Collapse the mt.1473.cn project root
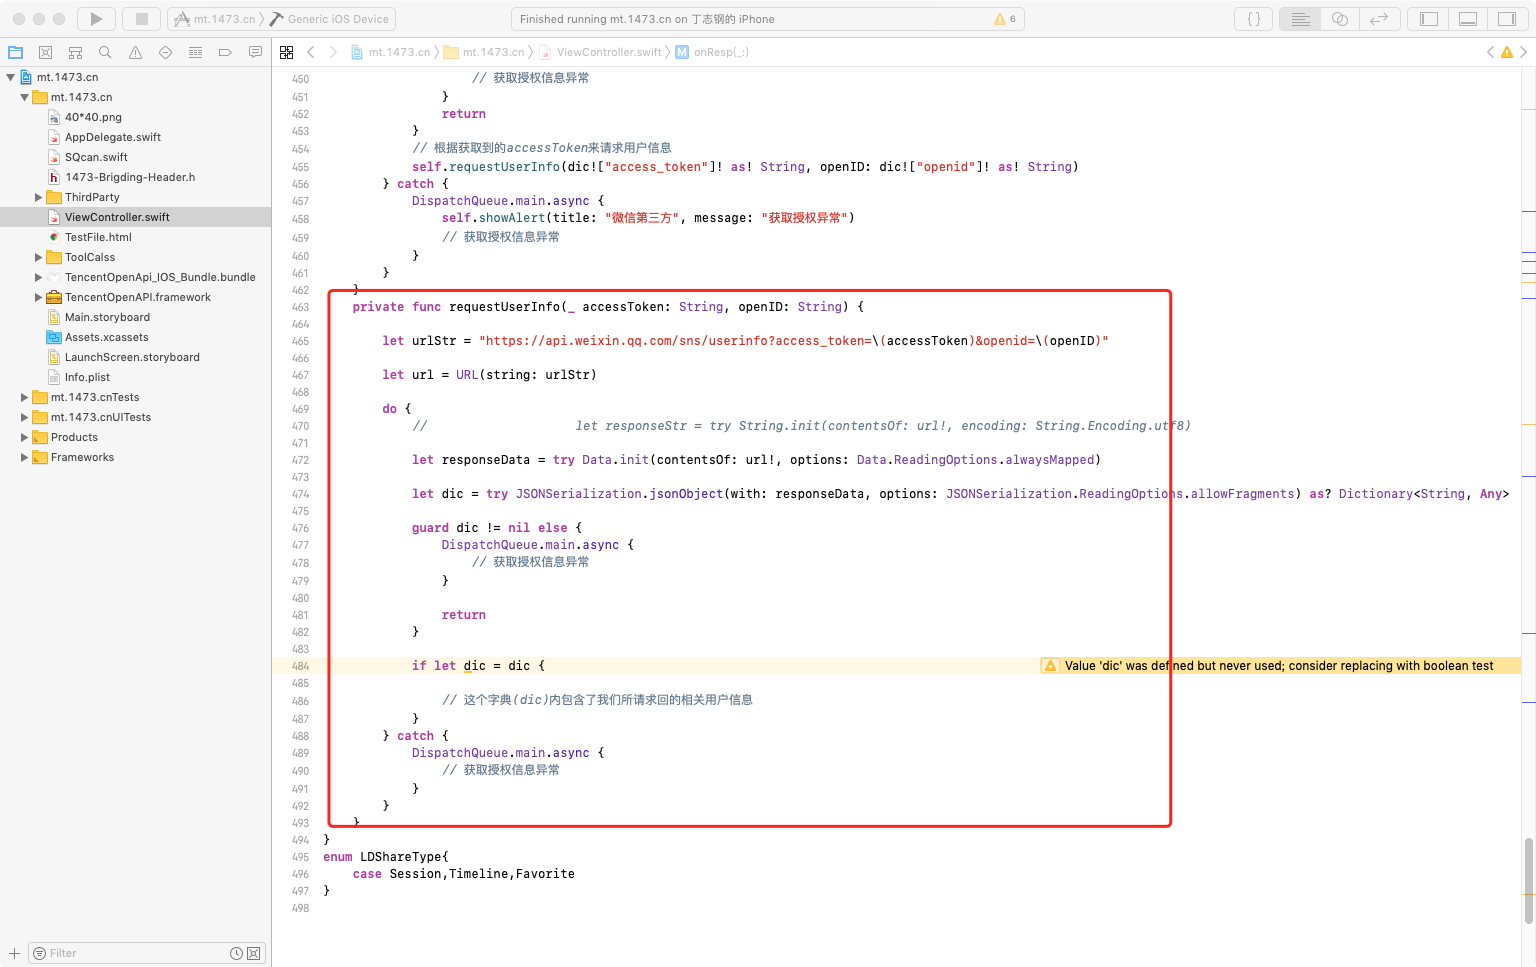The height and width of the screenshot is (967, 1536). (x=11, y=77)
